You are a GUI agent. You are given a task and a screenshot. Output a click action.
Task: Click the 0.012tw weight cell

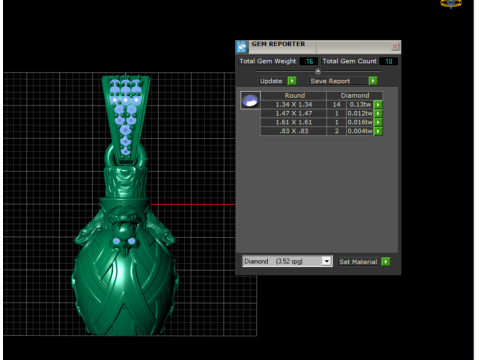pyautogui.click(x=360, y=113)
